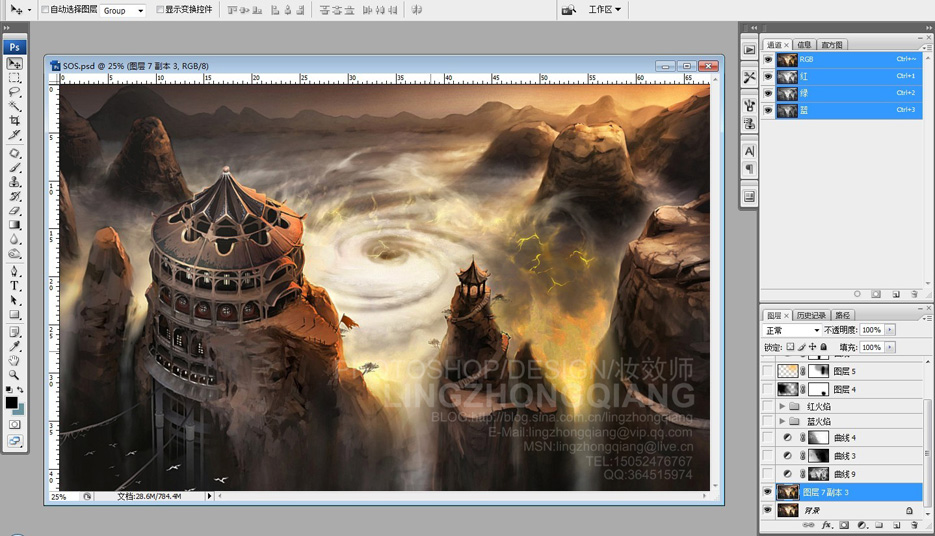The image size is (935, 536).
Task: Hide the RGB channel eye icon
Action: [767, 60]
